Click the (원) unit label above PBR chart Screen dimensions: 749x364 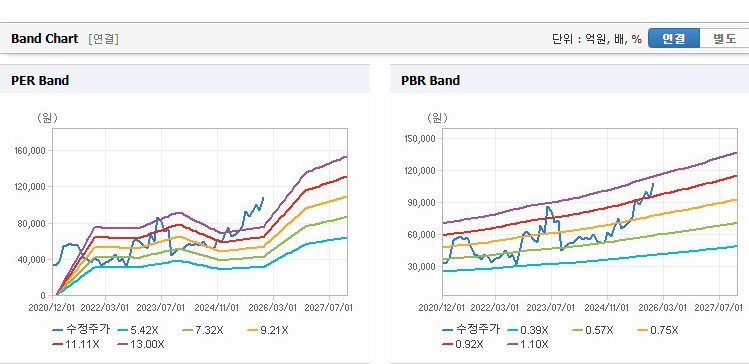(x=438, y=118)
